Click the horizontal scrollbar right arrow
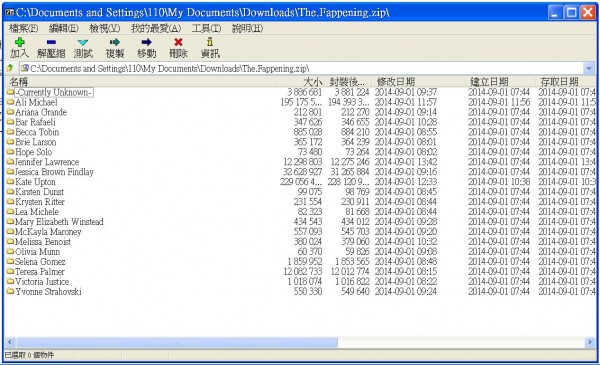This screenshot has width=600, height=365. pyautogui.click(x=590, y=342)
